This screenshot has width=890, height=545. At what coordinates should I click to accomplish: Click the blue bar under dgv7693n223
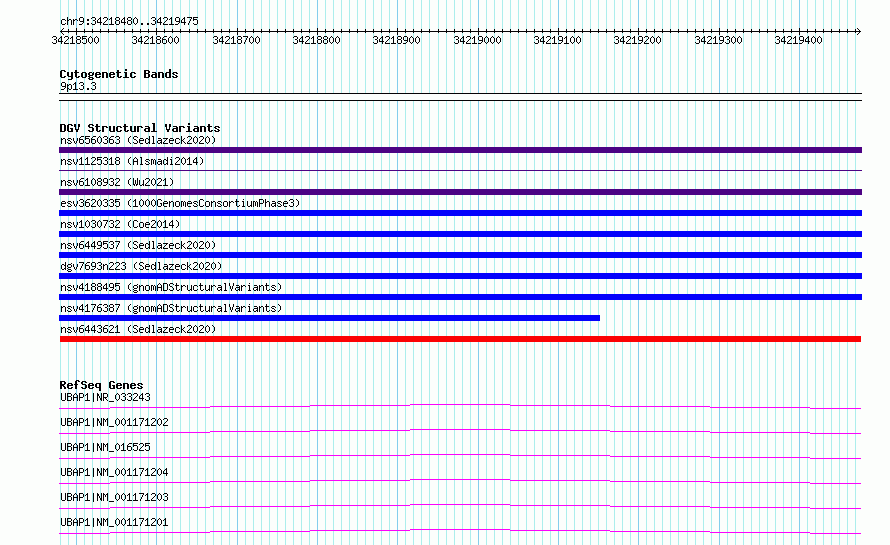click(x=460, y=276)
